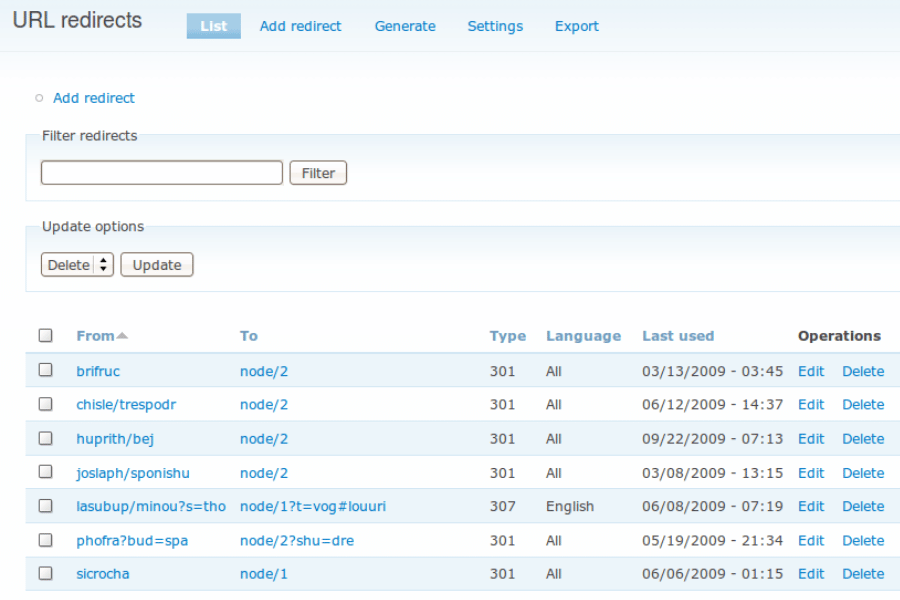
Task: Open the node/1?t=vog#louuri destination link
Action: 313,506
